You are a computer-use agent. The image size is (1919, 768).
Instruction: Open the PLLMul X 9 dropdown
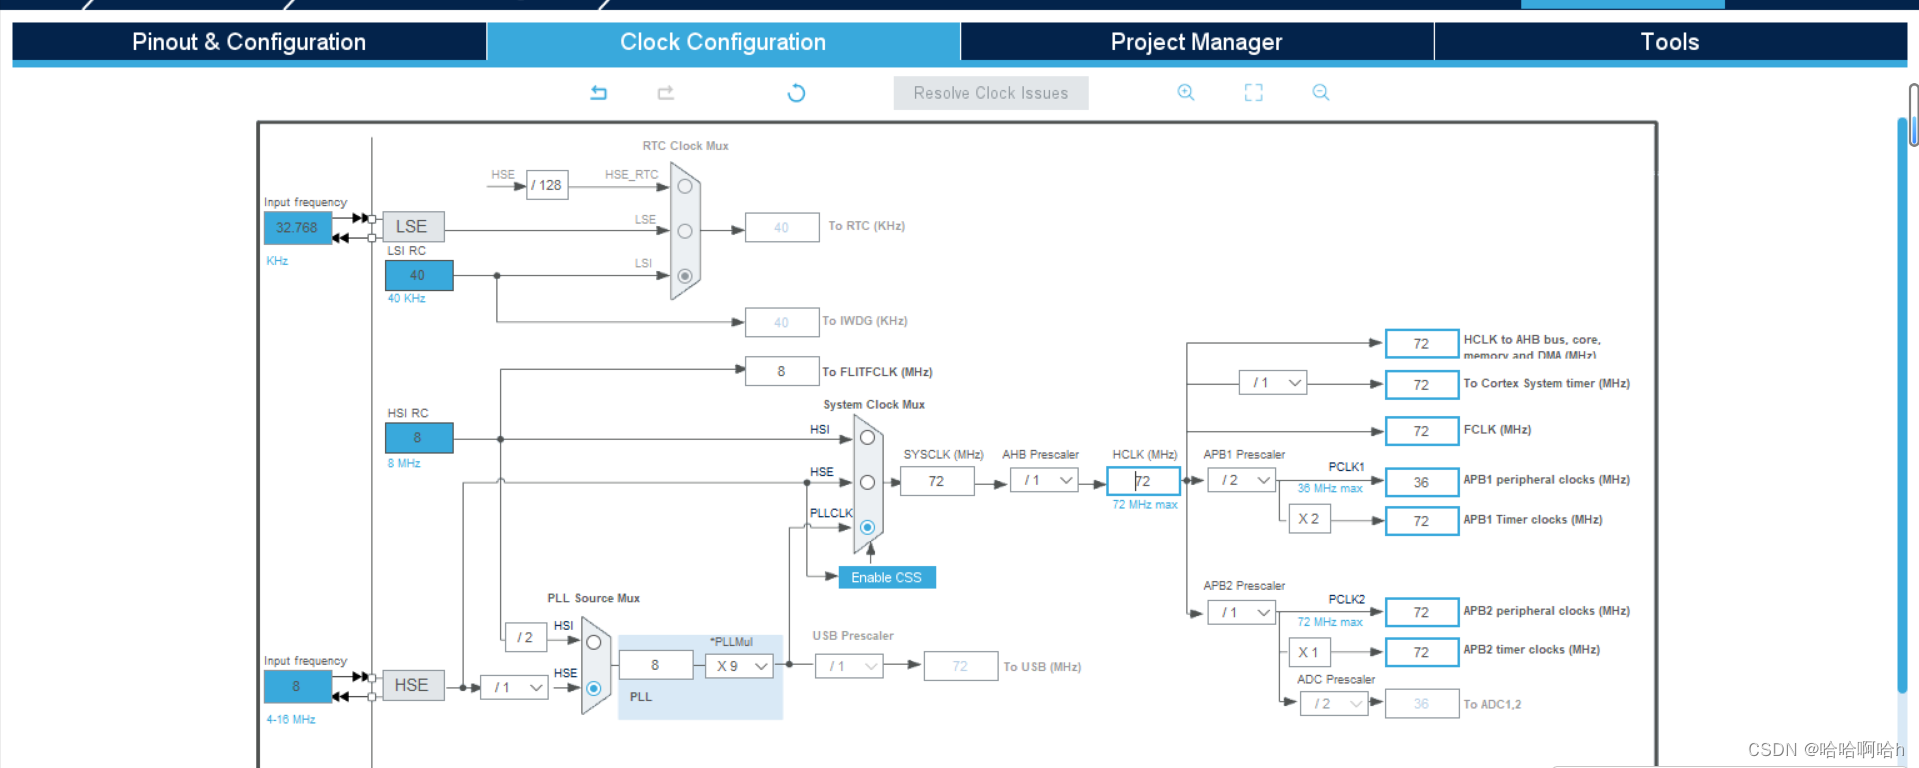click(740, 666)
